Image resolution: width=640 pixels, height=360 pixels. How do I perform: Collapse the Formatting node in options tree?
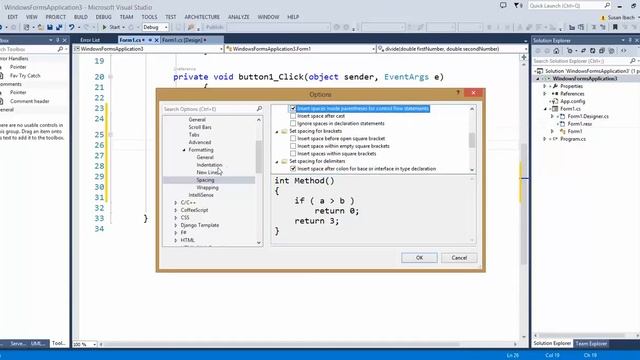coord(184,150)
